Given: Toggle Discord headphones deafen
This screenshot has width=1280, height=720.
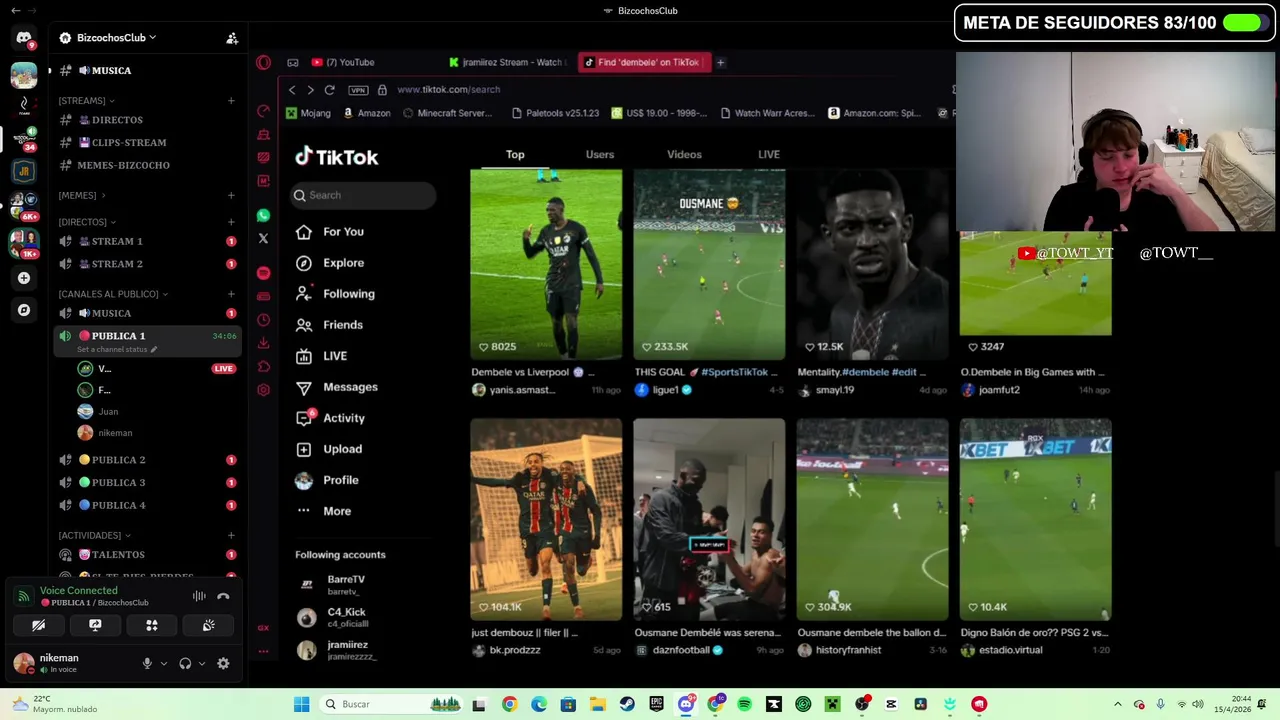Looking at the screenshot, I should [185, 663].
